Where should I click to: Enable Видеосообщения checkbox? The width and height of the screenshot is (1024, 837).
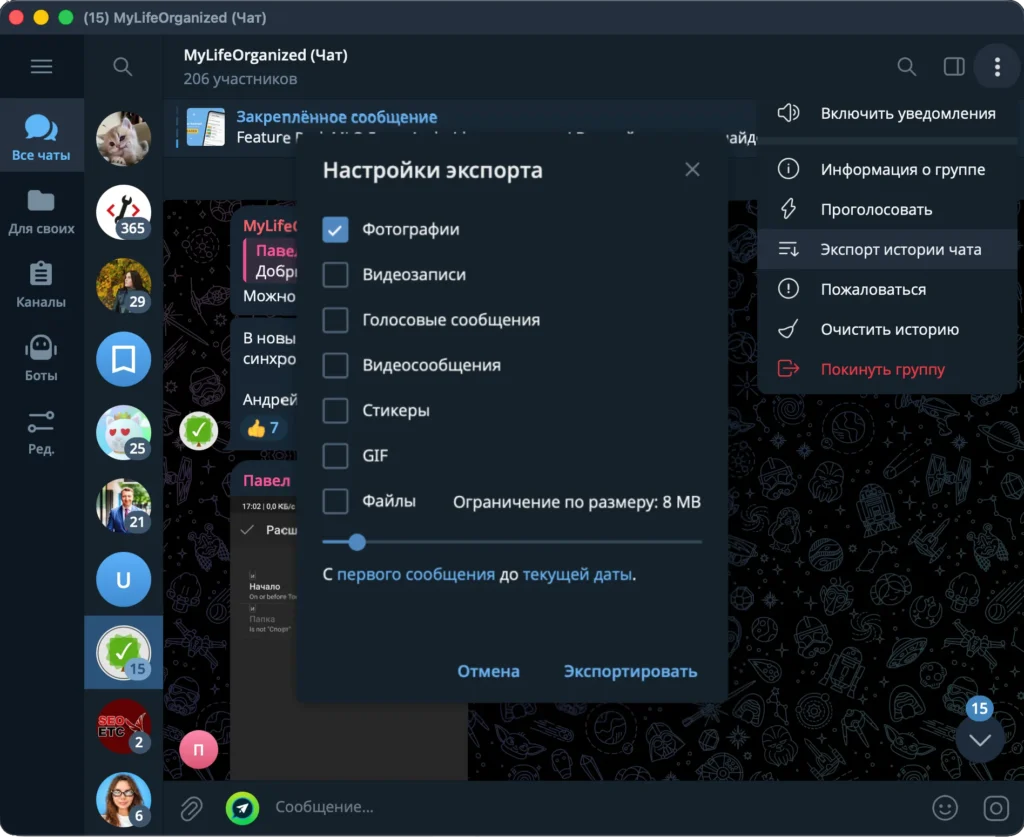coord(335,365)
